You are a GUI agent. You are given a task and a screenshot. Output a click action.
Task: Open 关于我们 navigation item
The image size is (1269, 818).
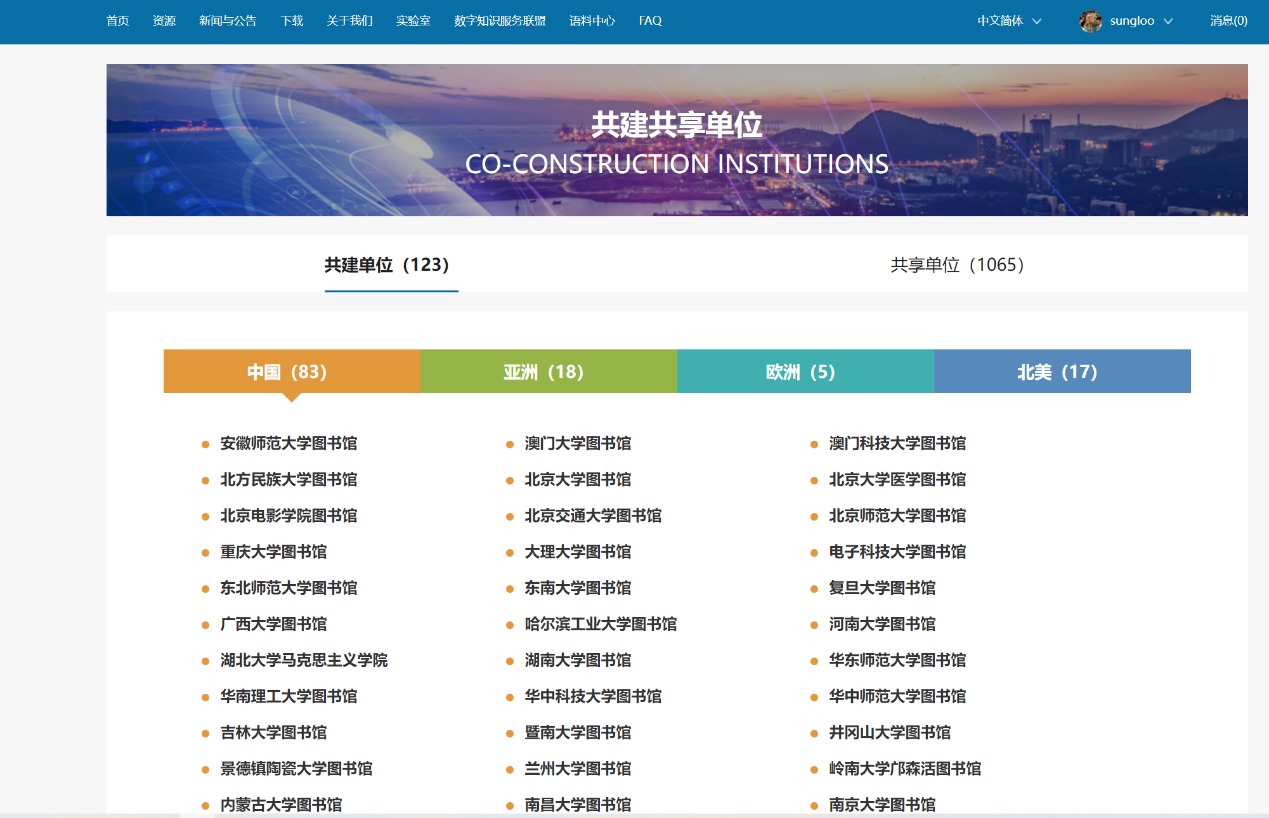pos(350,21)
